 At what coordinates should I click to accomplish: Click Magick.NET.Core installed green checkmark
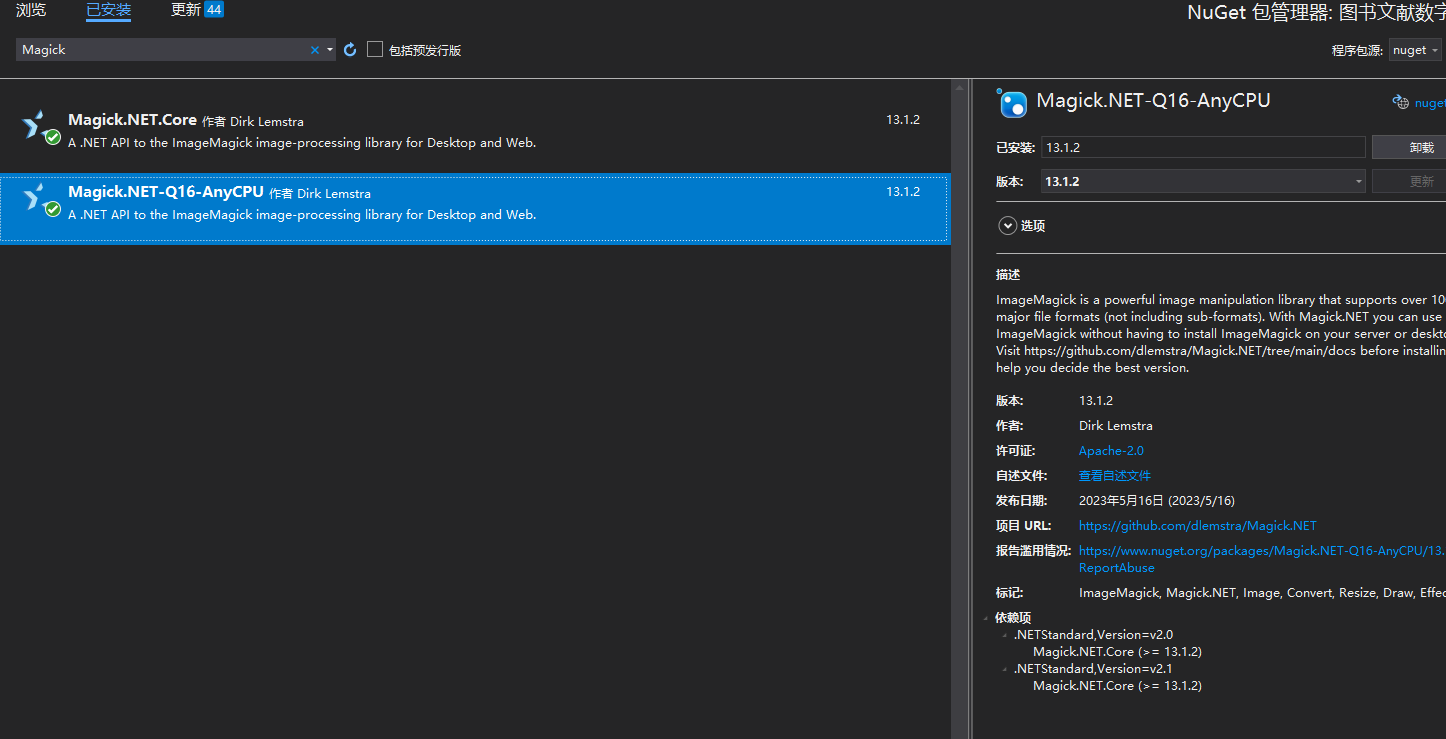(53, 137)
